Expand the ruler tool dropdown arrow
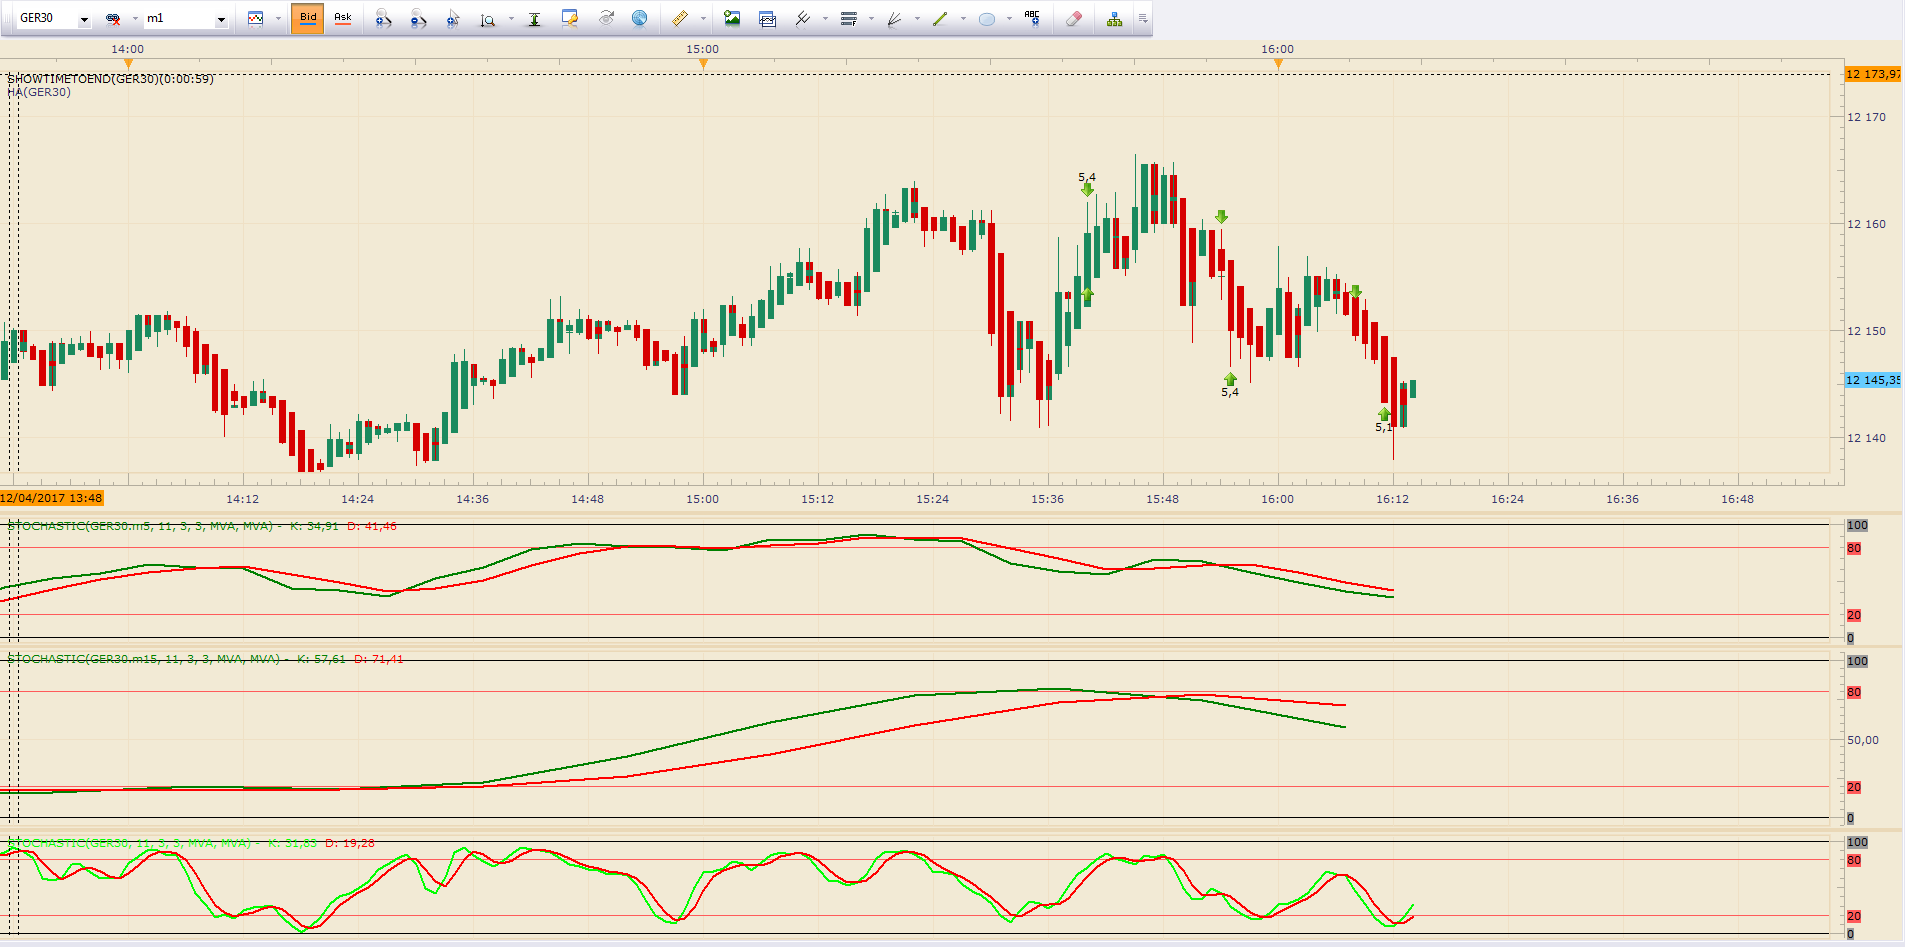This screenshot has width=1905, height=947. [703, 19]
